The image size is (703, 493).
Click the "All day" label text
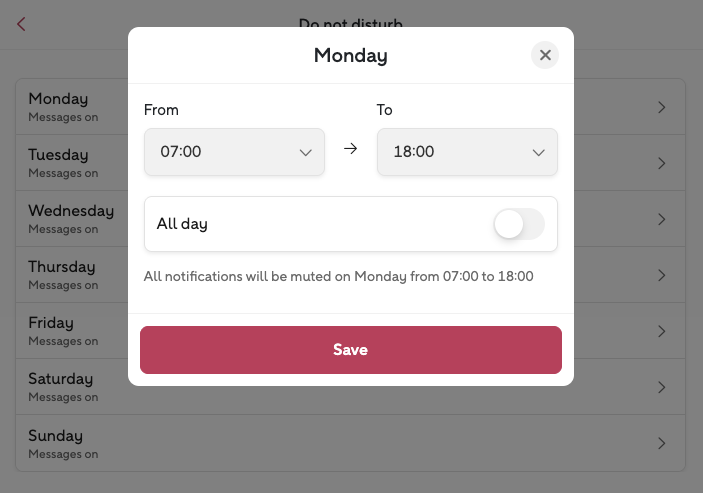point(182,224)
